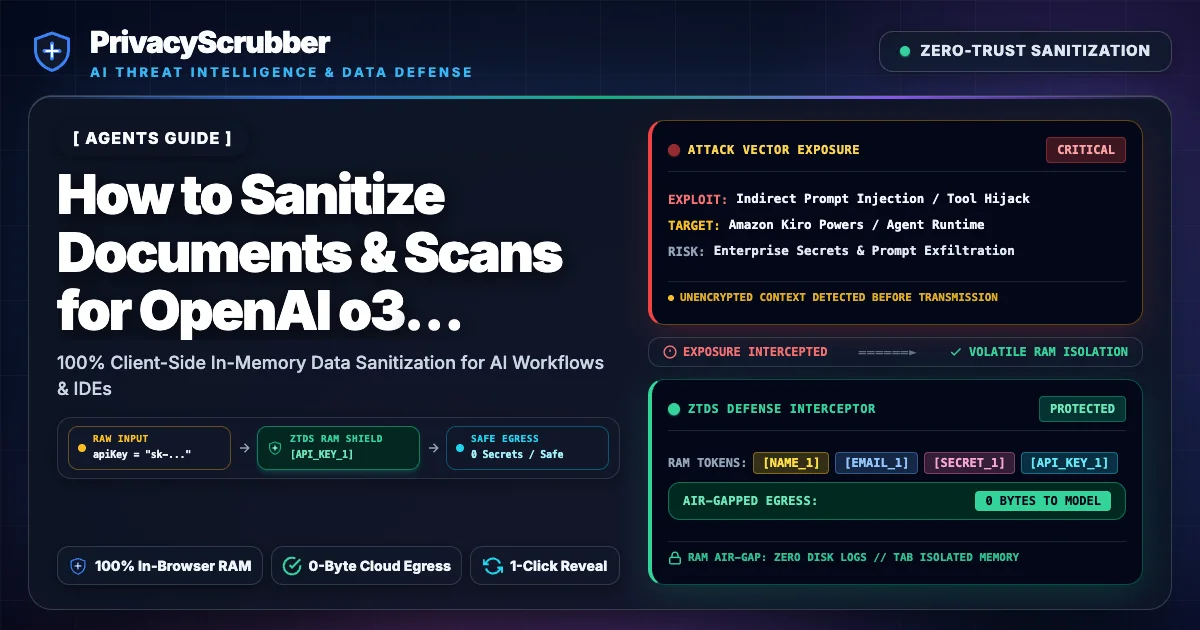Click the 0 BYTES TO MODEL badge

tap(1043, 501)
